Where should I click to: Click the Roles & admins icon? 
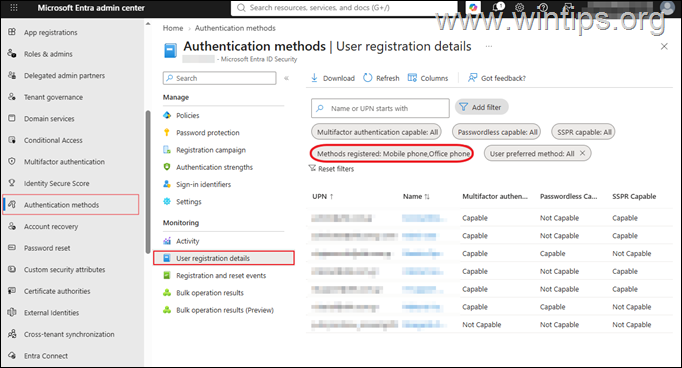[x=12, y=54]
